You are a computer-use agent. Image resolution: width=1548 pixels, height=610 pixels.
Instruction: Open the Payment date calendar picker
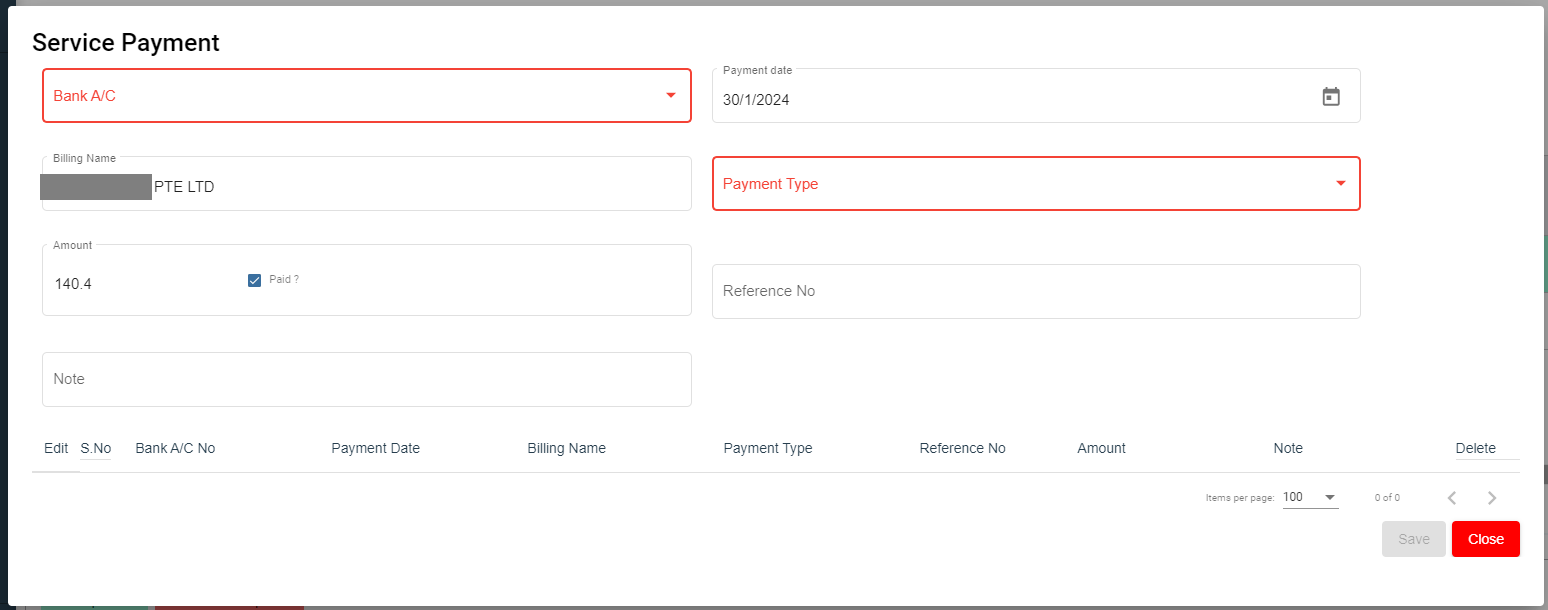[1330, 97]
